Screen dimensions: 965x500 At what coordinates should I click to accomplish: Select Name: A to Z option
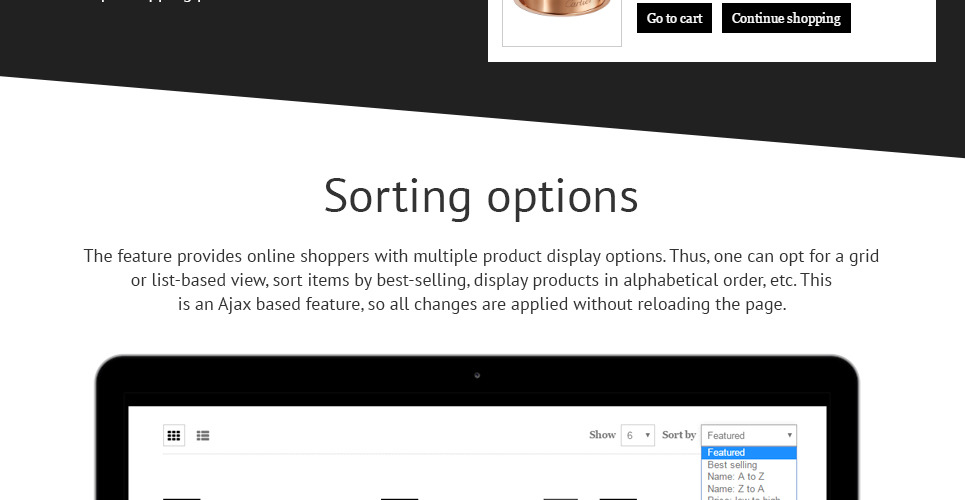(735, 477)
